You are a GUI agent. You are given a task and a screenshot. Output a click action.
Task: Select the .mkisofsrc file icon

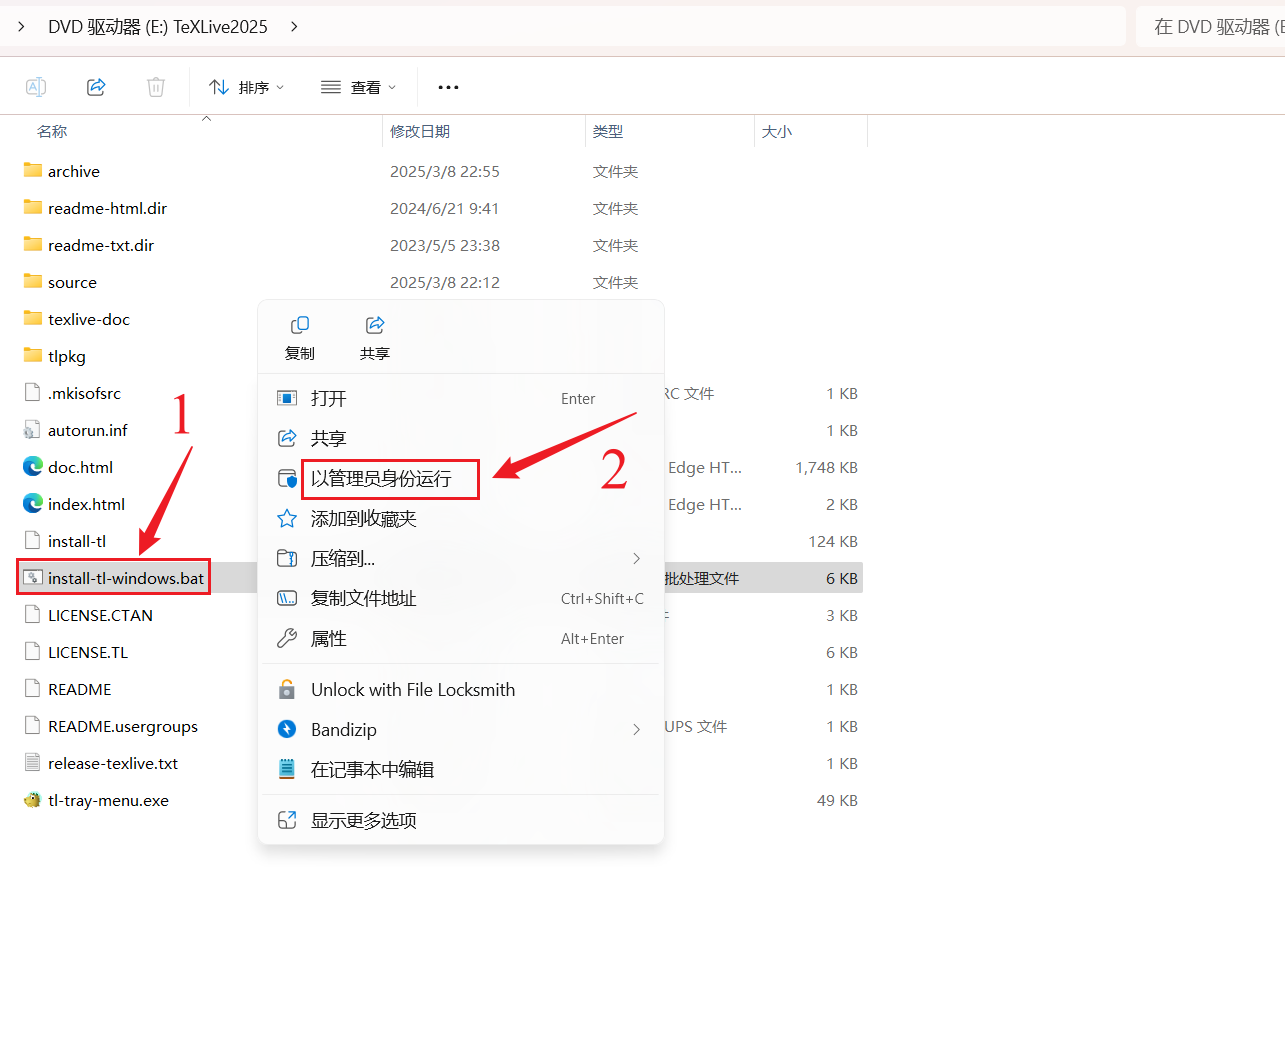point(33,392)
